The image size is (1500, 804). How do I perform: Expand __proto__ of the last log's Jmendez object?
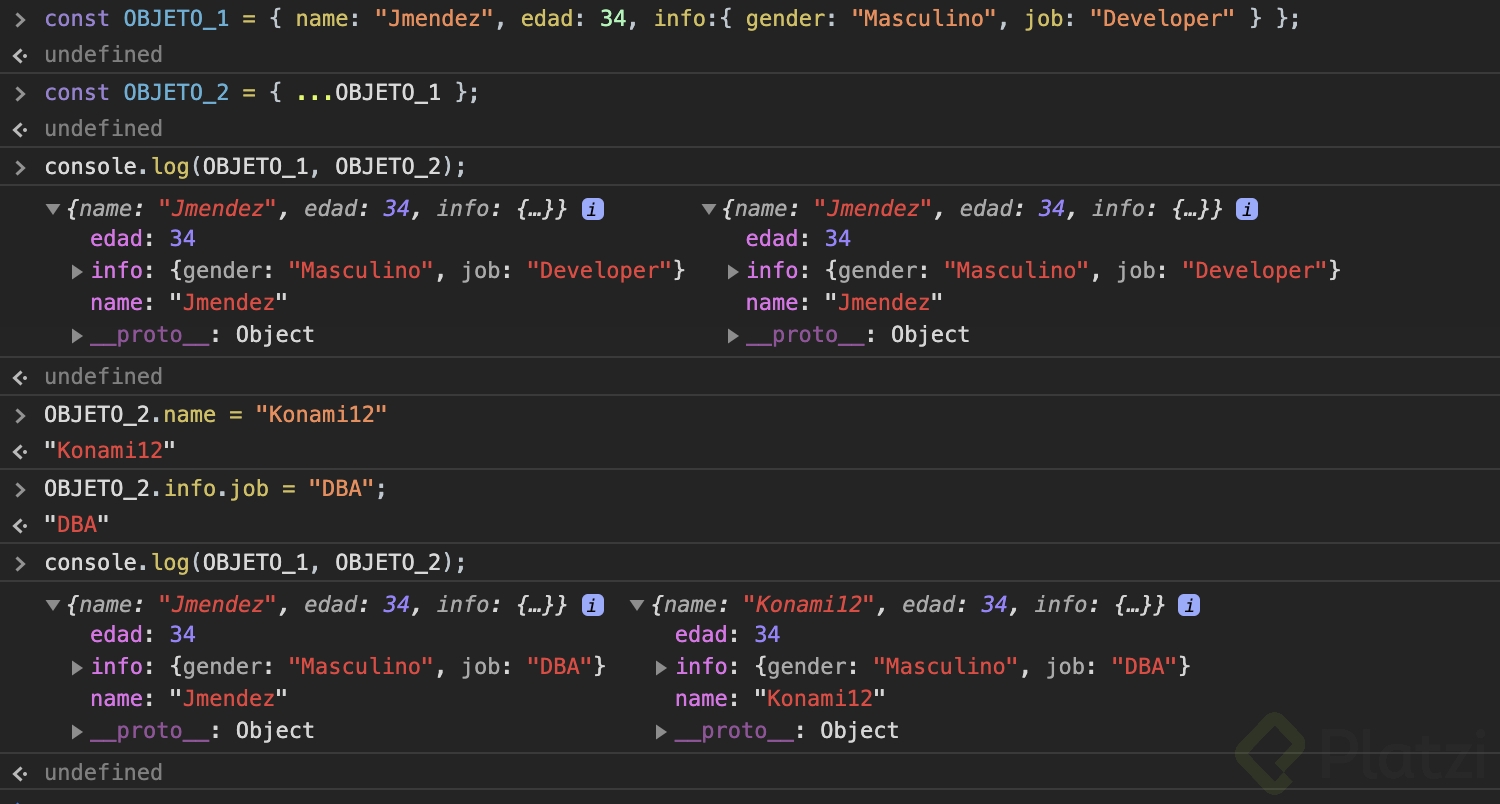click(77, 731)
